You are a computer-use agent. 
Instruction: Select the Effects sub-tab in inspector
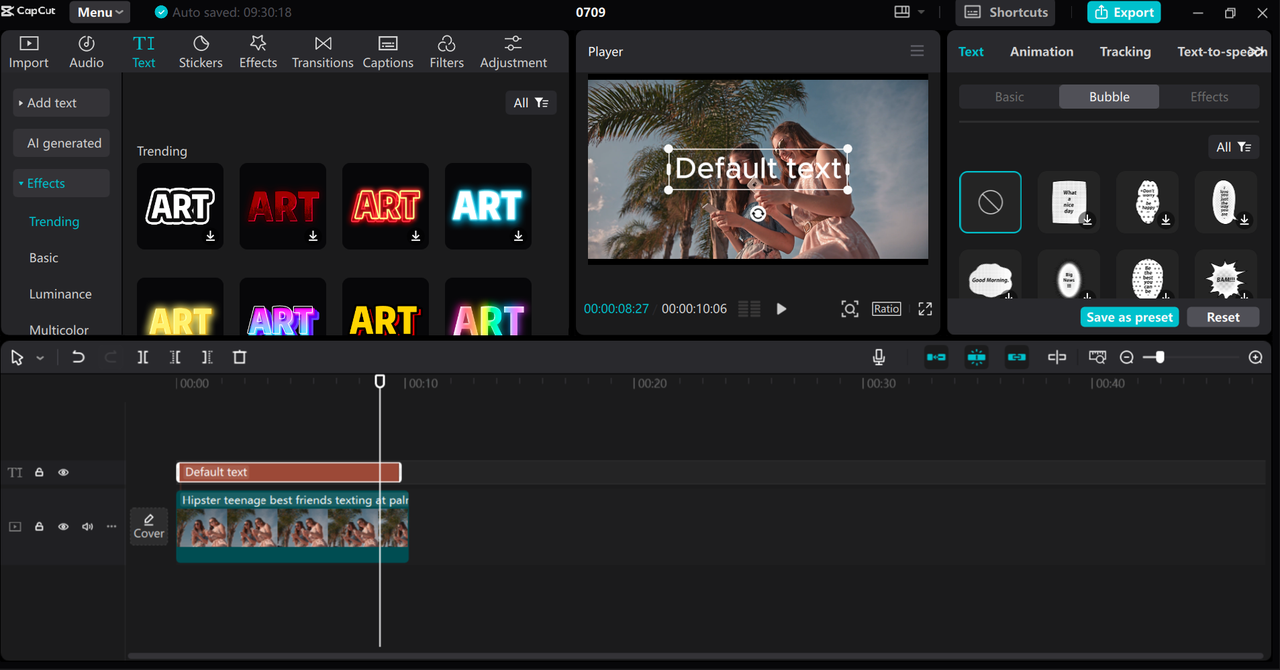tap(1209, 97)
